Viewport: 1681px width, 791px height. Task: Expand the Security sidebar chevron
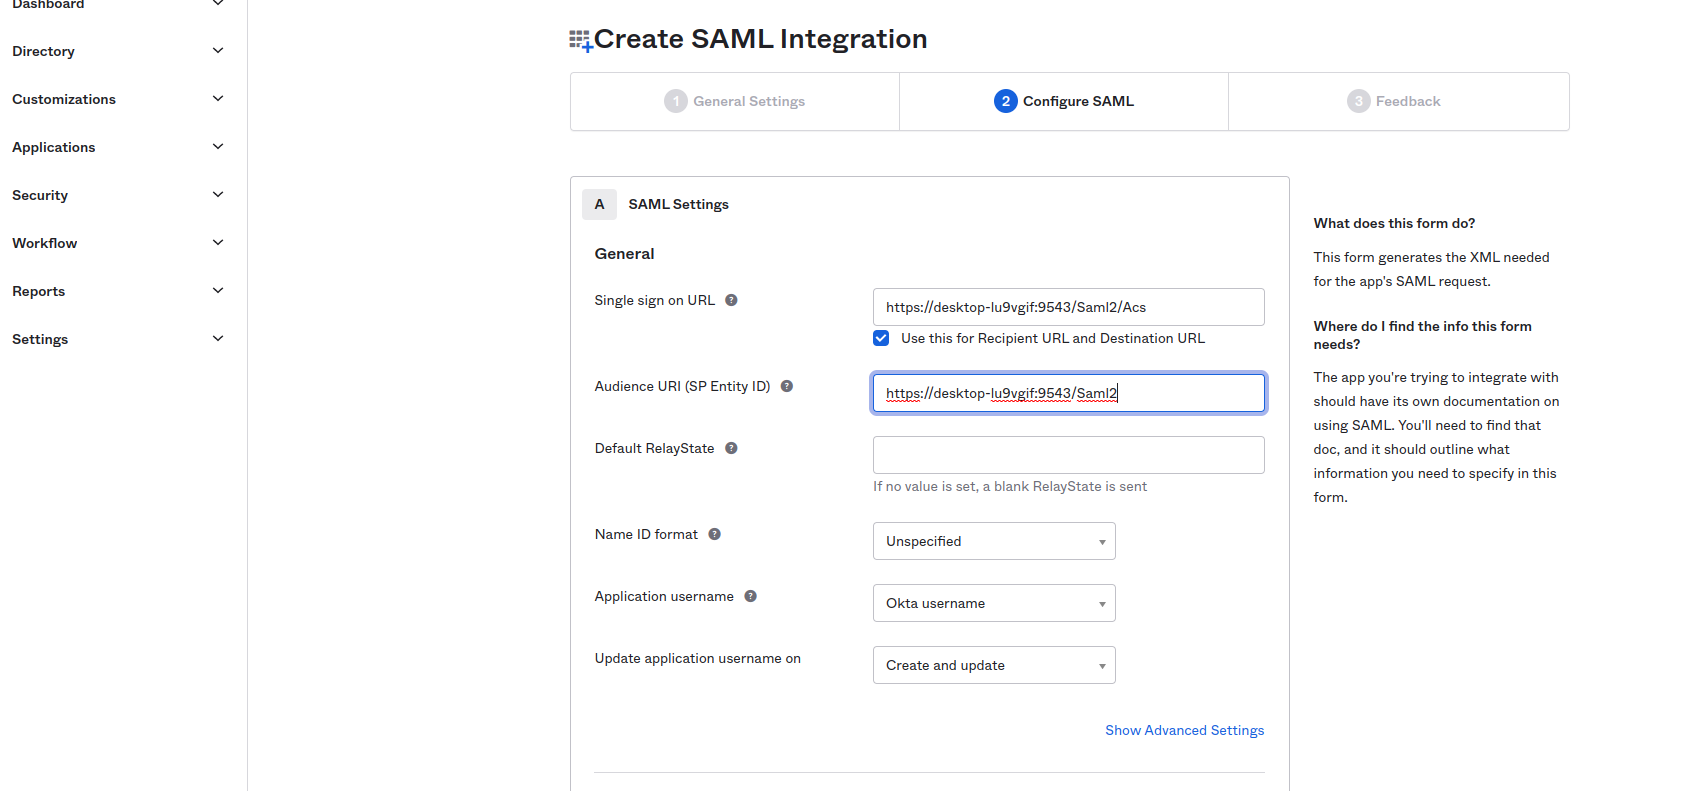tap(218, 195)
